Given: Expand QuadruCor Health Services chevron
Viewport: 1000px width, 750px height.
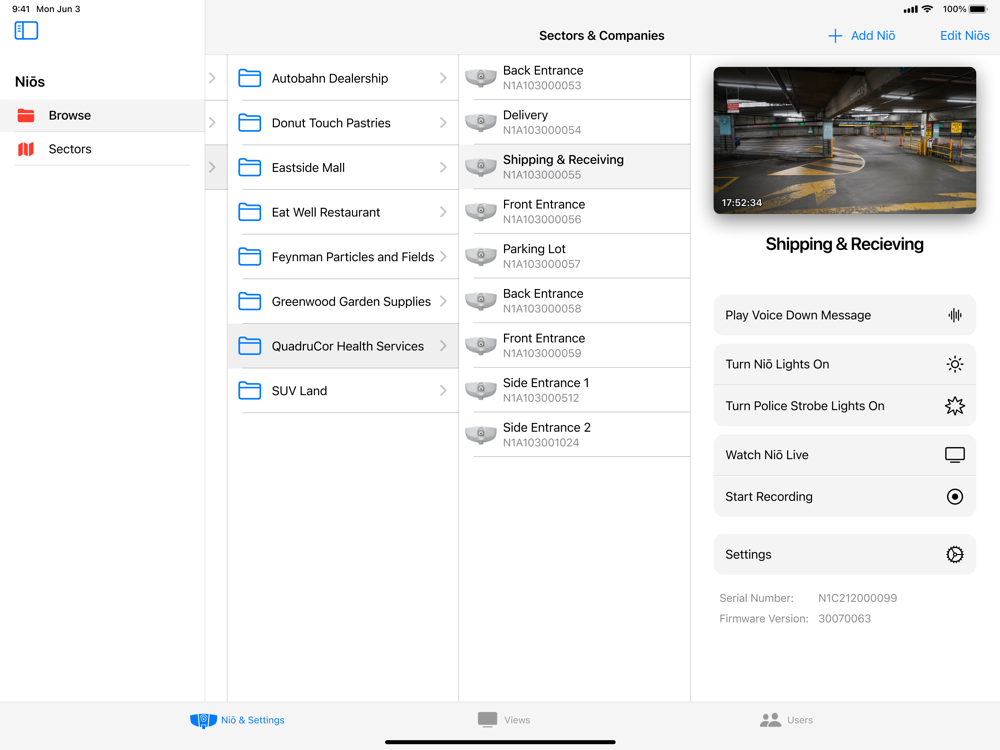Looking at the screenshot, I should coord(443,346).
